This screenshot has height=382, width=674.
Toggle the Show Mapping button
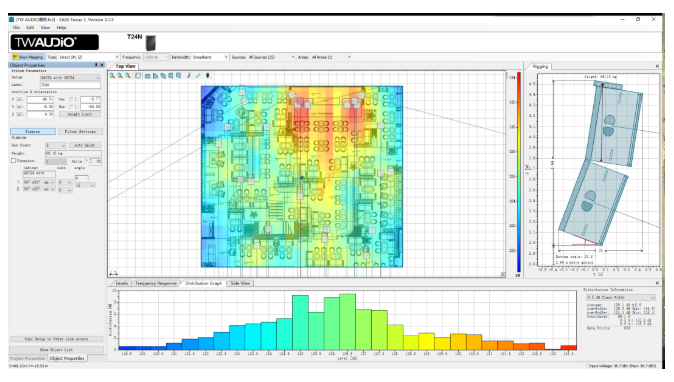pos(28,57)
